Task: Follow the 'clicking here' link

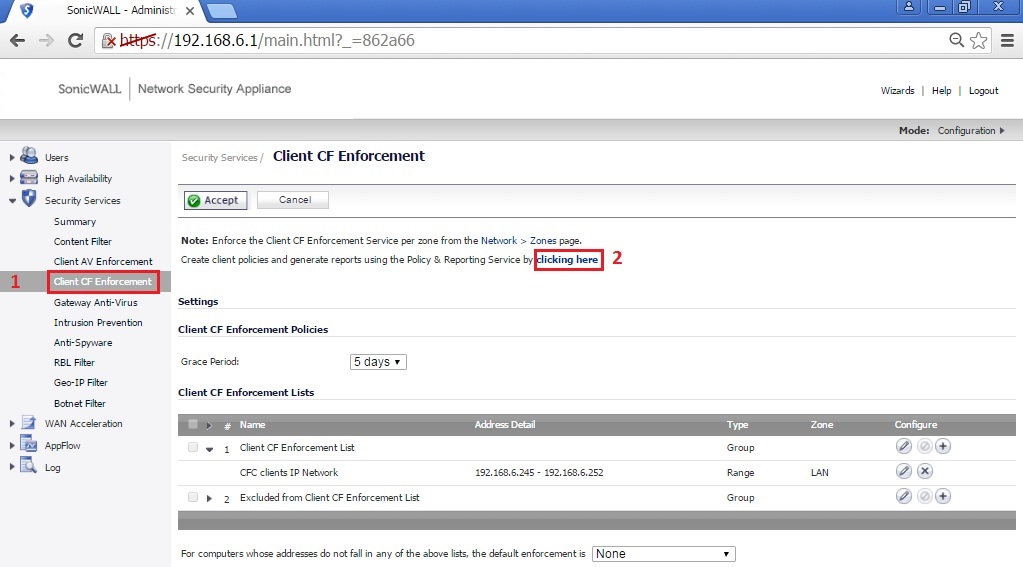Action: pyautogui.click(x=567, y=260)
